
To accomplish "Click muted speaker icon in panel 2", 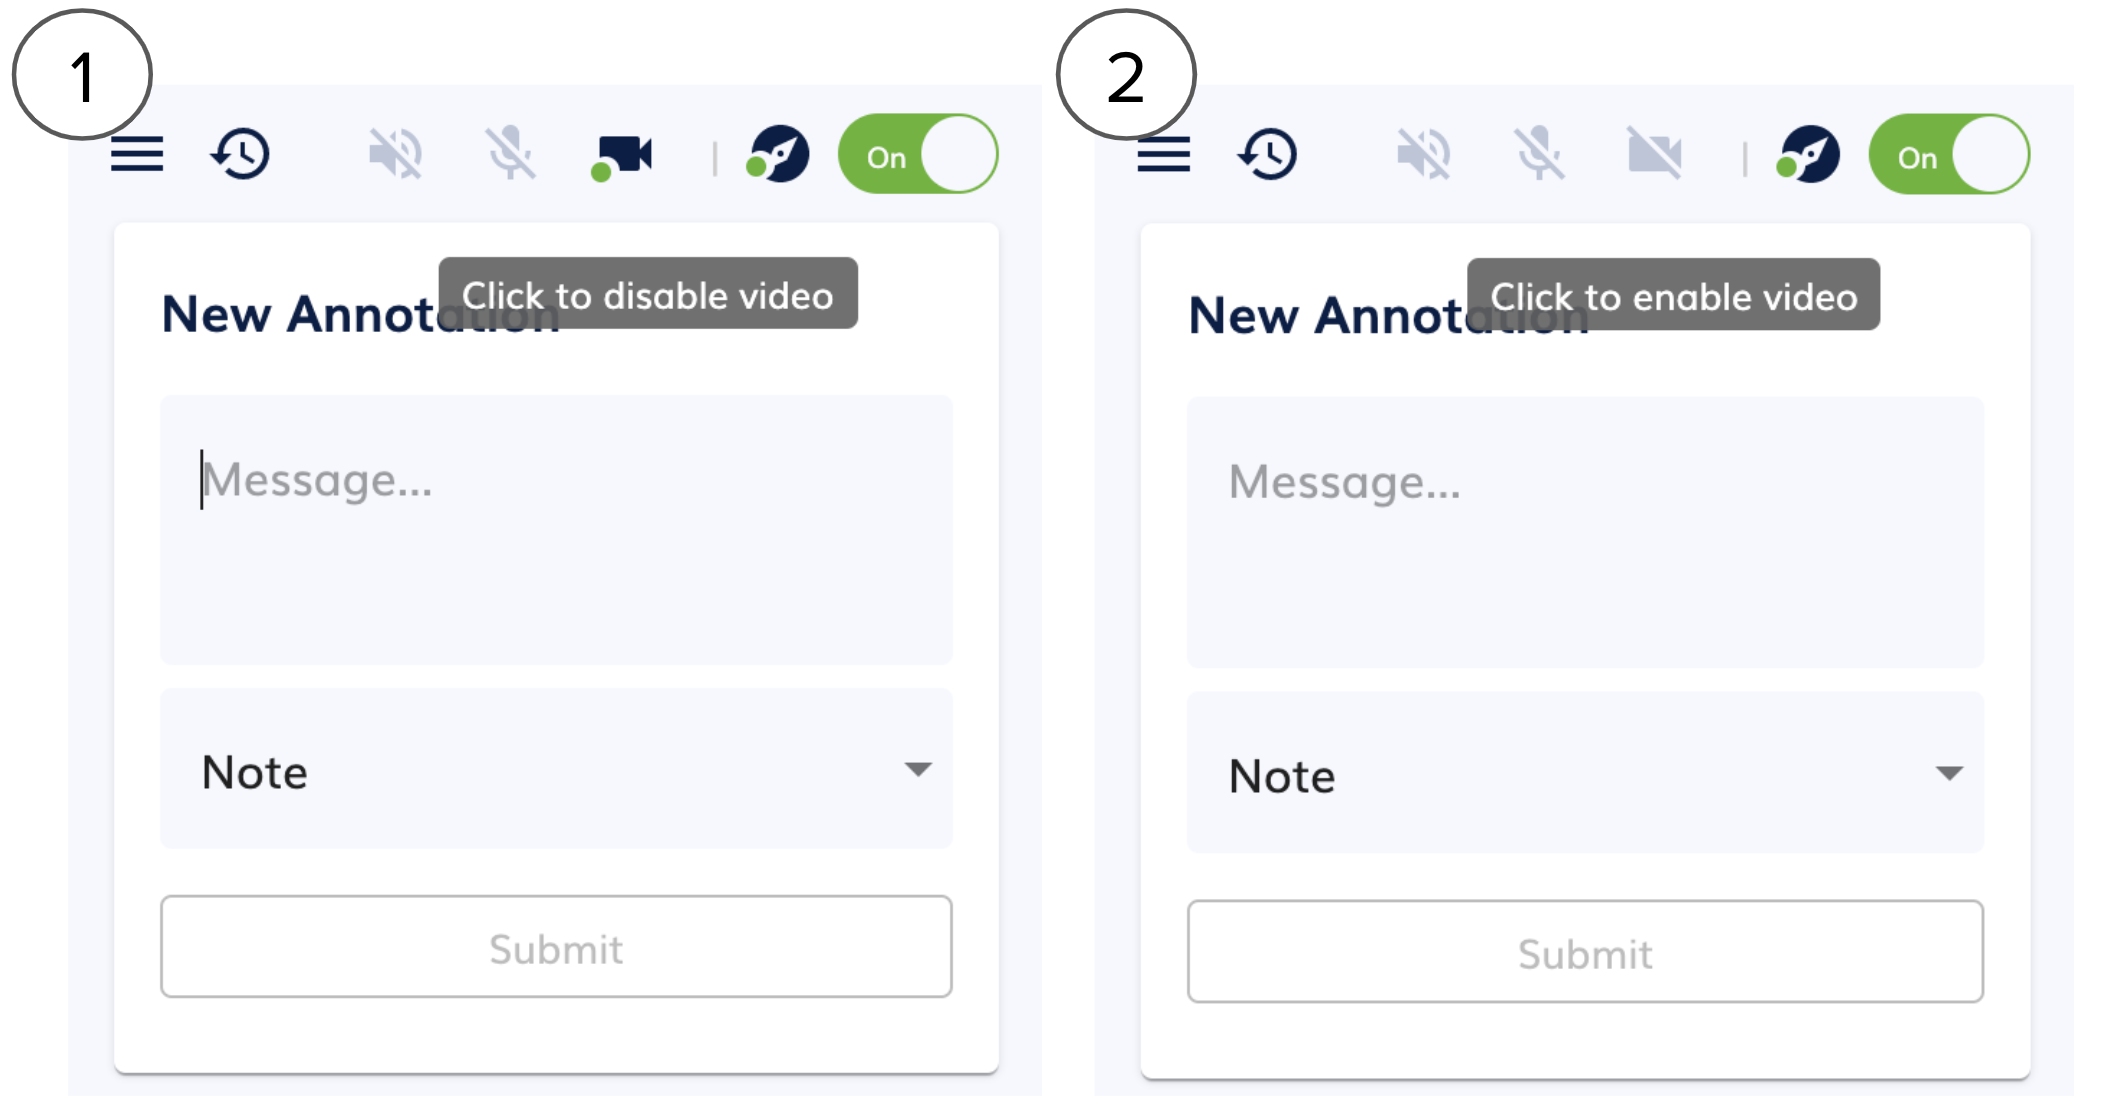I will [x=1423, y=154].
